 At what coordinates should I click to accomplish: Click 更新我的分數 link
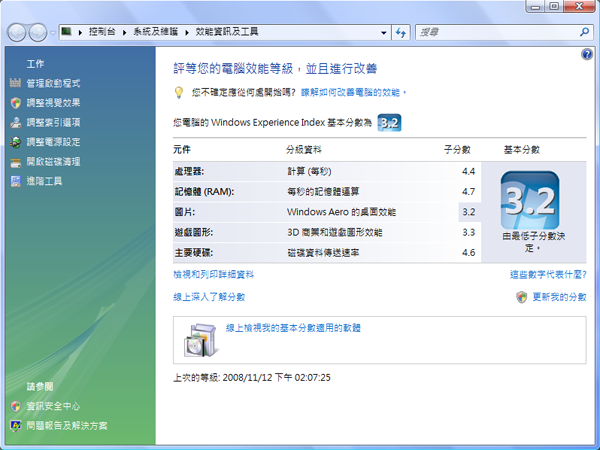point(559,297)
